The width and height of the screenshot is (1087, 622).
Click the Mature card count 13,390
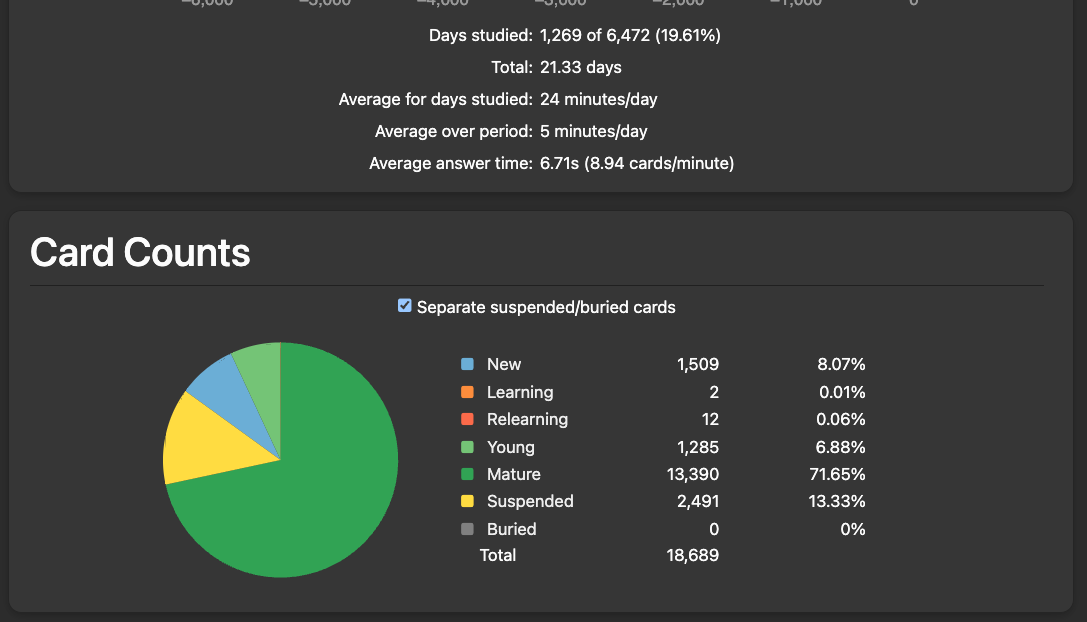click(692, 474)
